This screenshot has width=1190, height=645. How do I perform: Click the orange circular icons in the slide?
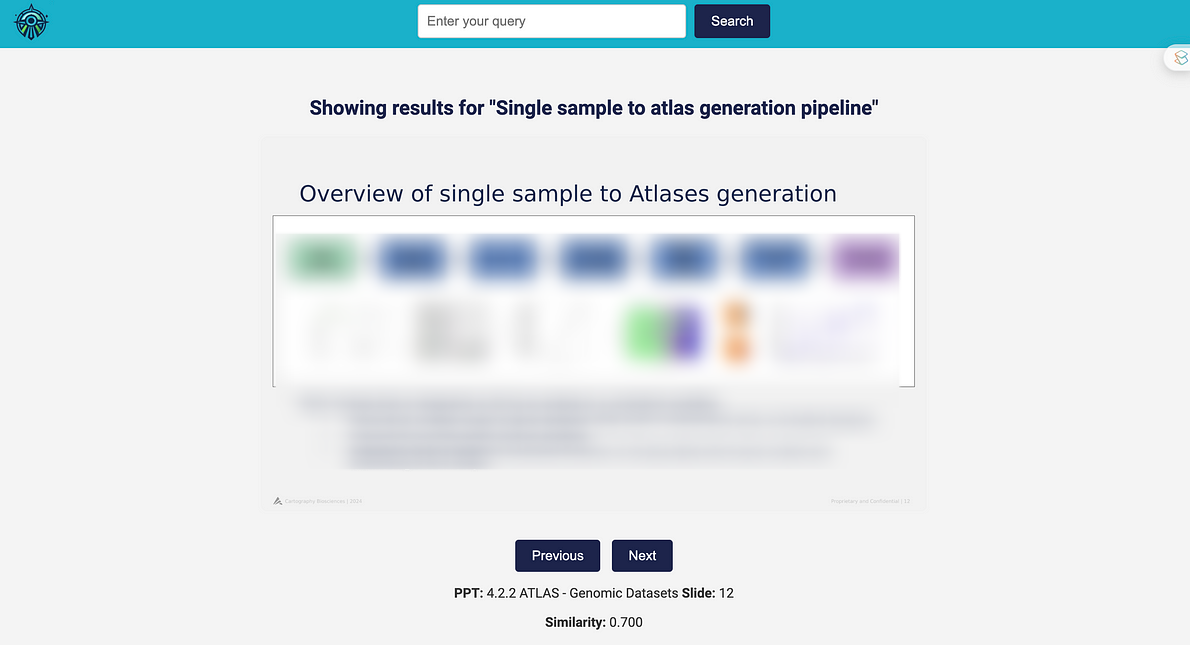736,330
